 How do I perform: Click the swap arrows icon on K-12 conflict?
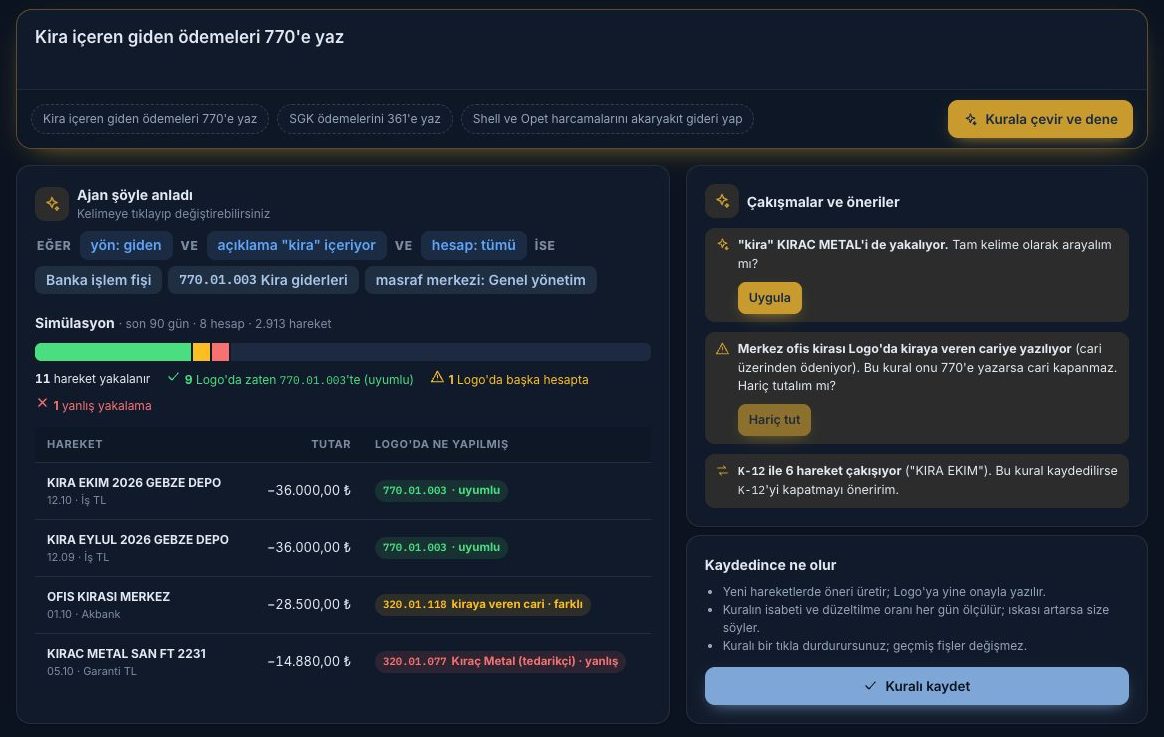[722, 471]
